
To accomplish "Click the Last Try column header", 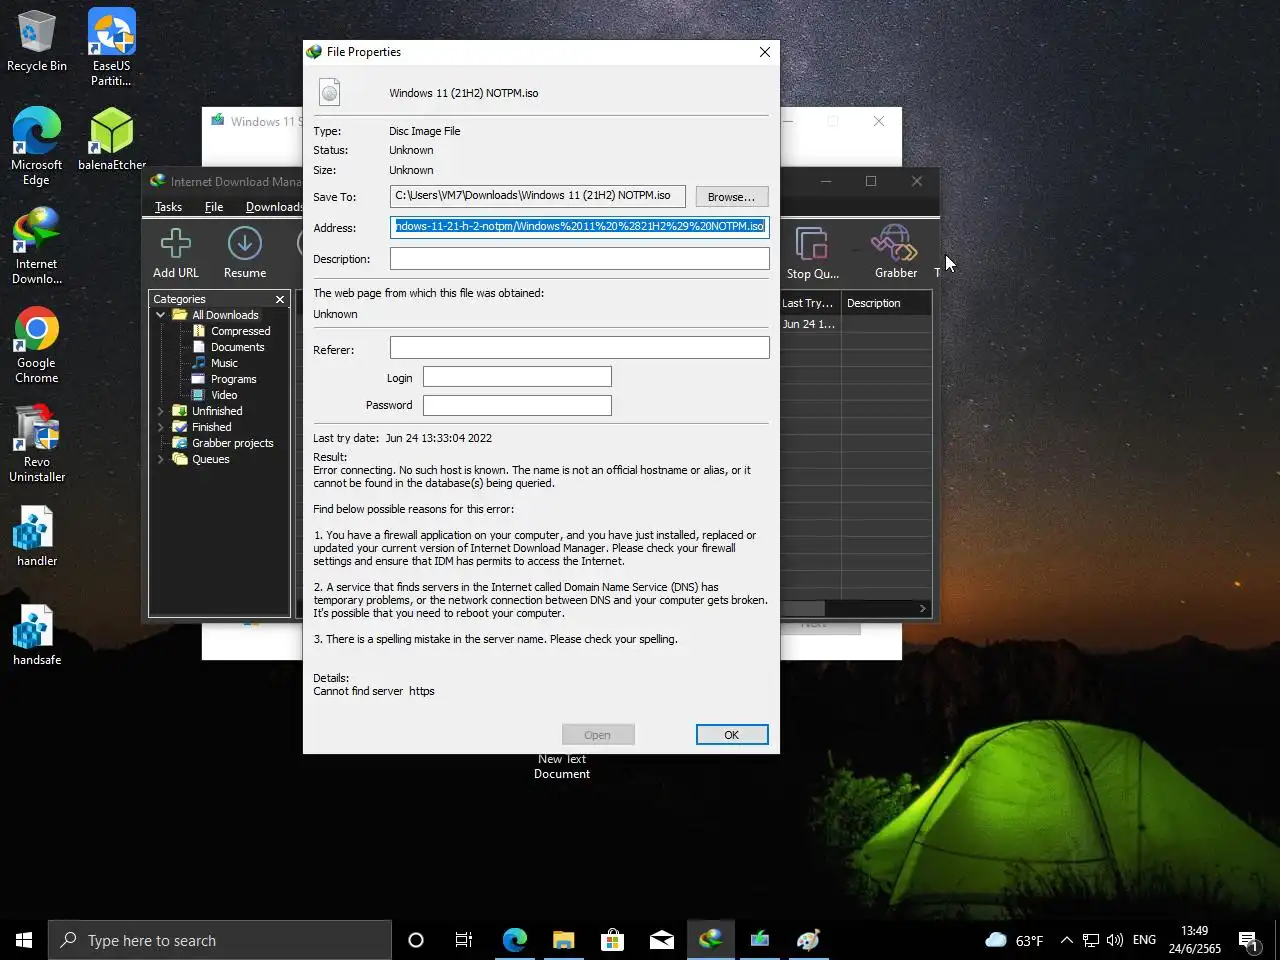I will pyautogui.click(x=808, y=303).
